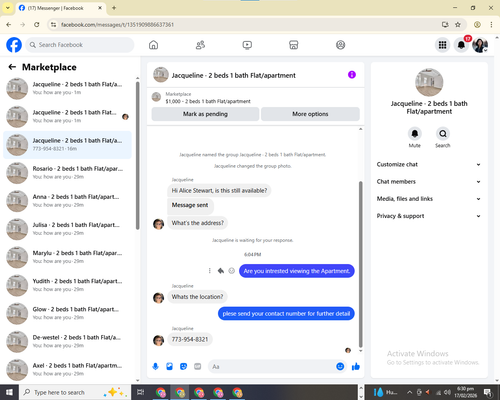Open more options dots beside sent message
The image size is (500, 400).
pos(209,271)
